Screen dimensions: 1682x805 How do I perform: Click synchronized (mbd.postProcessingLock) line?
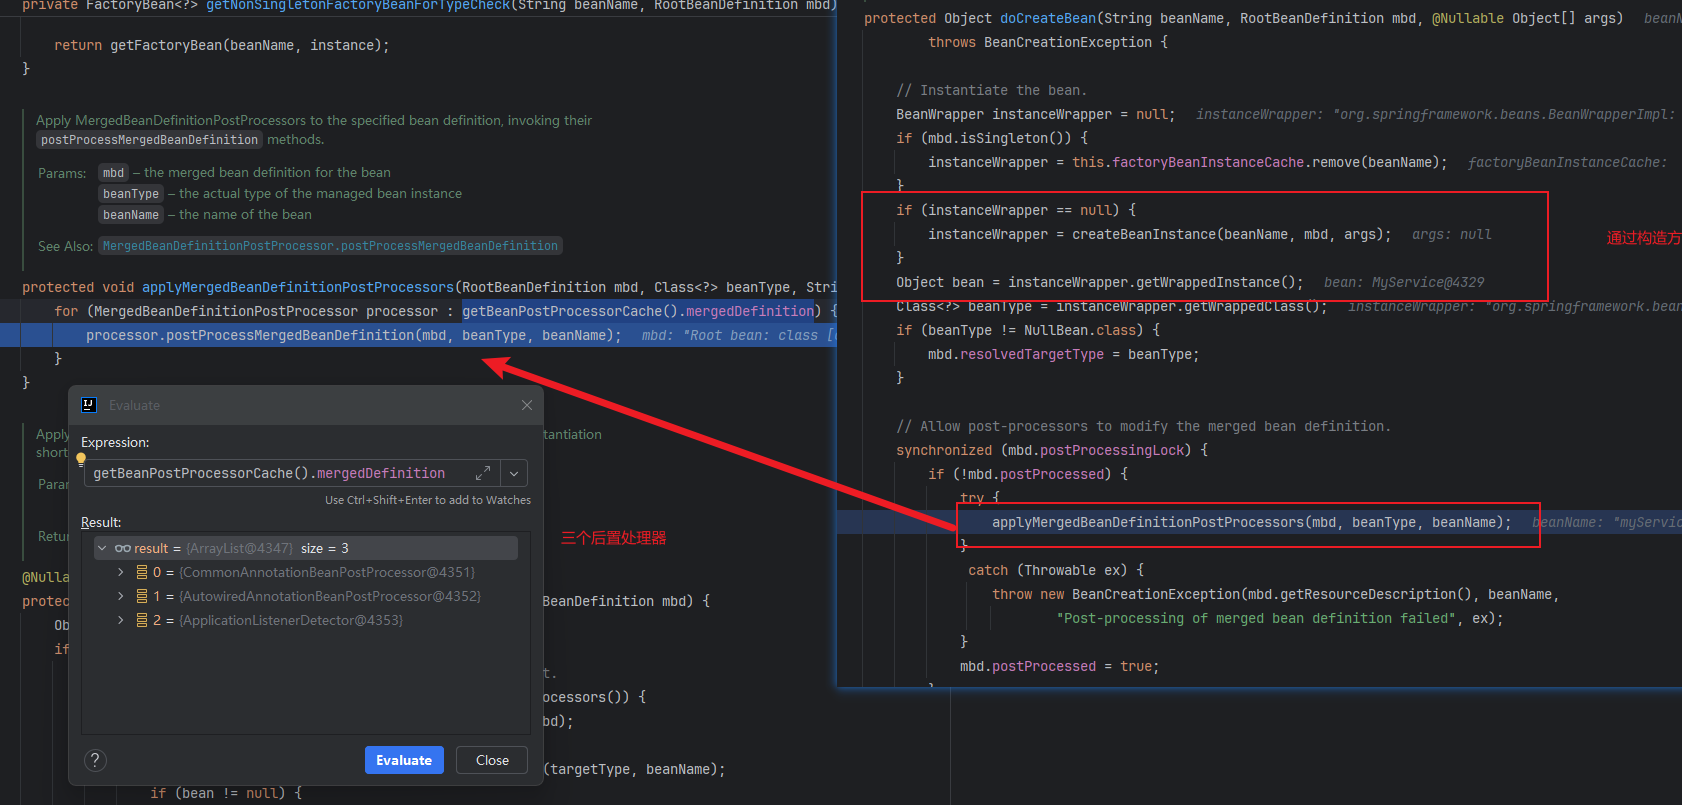[1052, 450]
